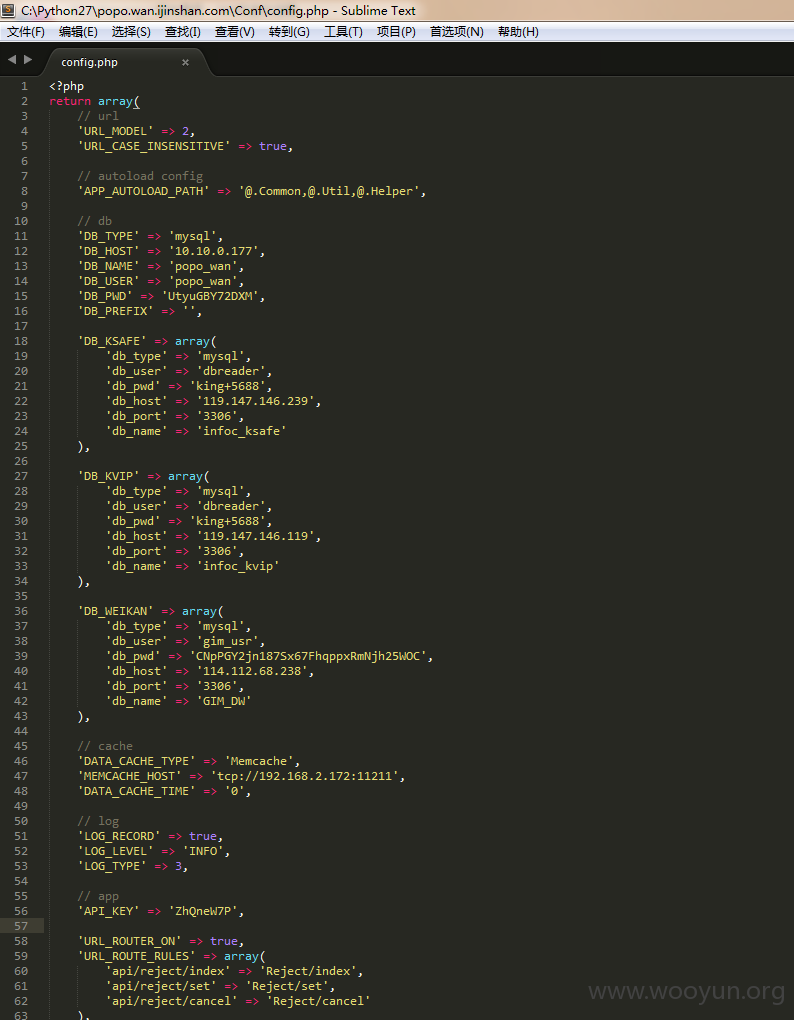Open the 帮助(H) menu
This screenshot has width=794, height=1020.
coord(518,32)
